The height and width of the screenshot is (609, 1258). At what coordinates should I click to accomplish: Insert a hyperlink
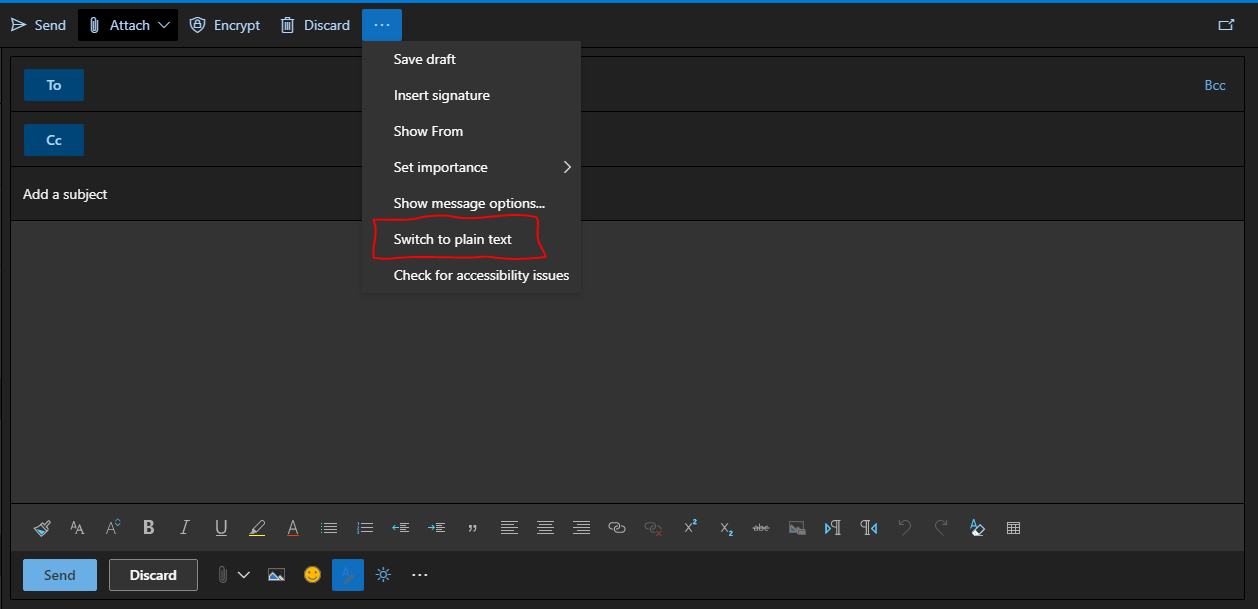click(617, 528)
